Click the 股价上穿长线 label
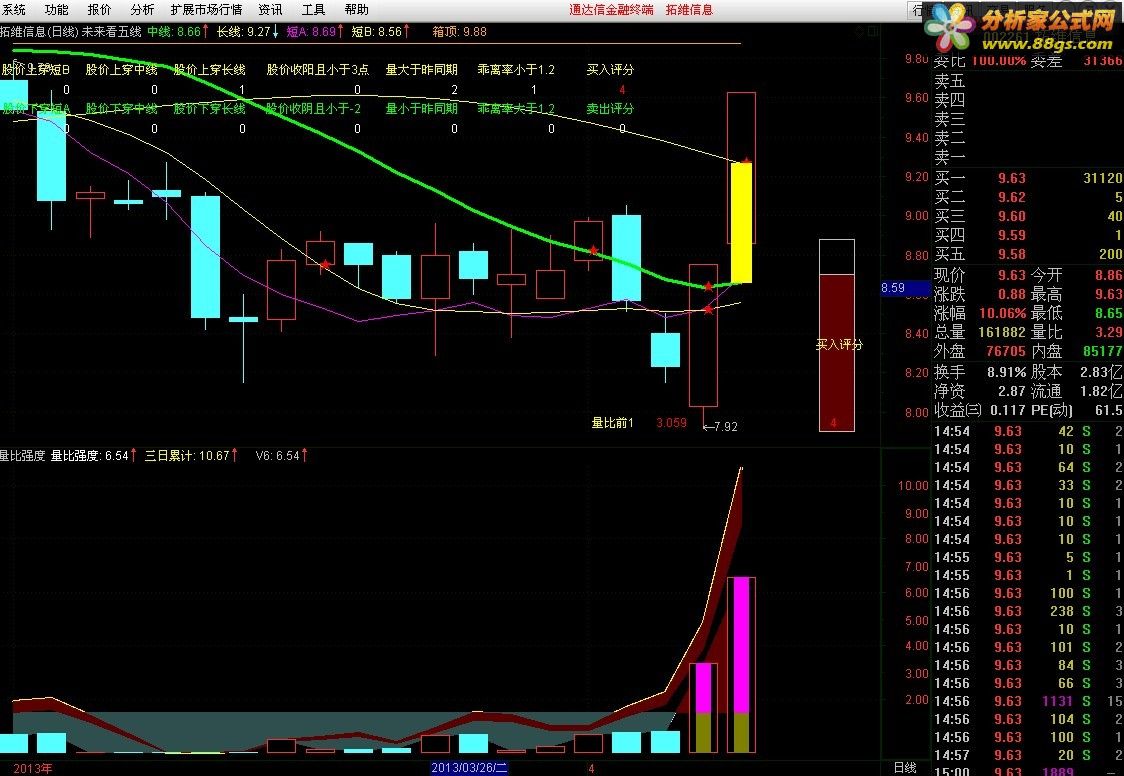Screen dimensions: 1124x776 coord(209,70)
